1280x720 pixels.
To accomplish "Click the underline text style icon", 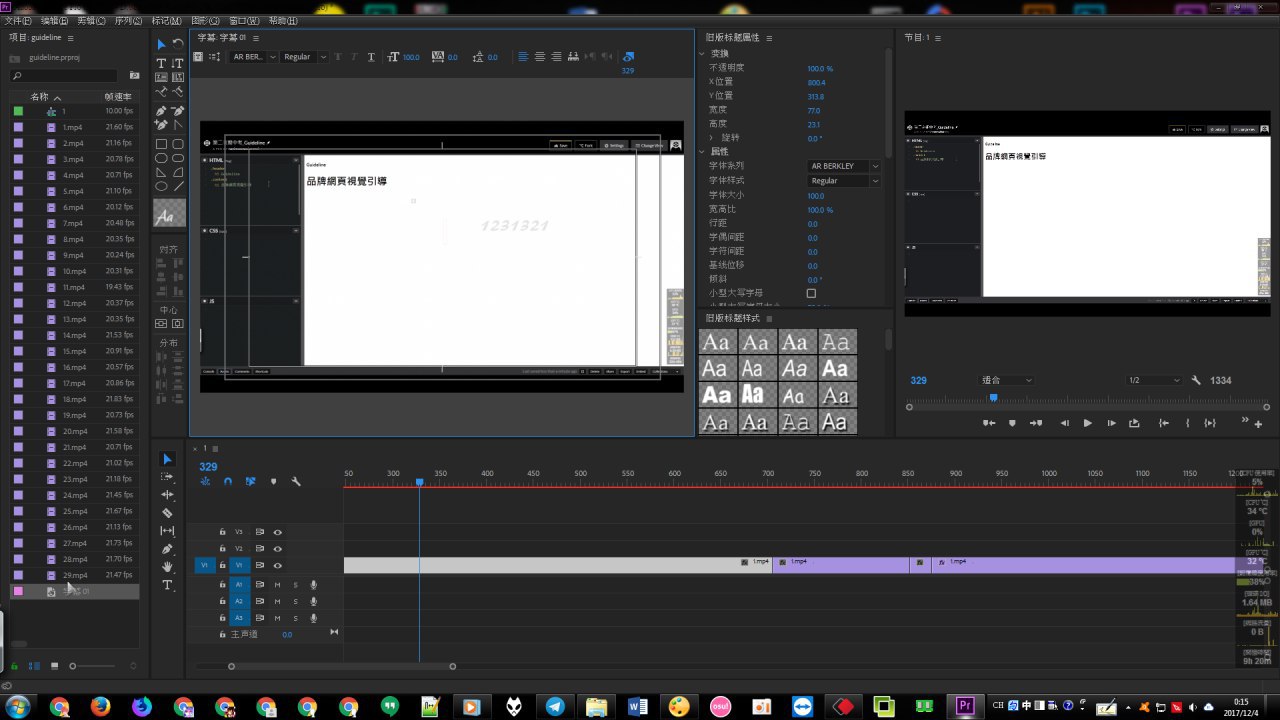I will tap(372, 57).
